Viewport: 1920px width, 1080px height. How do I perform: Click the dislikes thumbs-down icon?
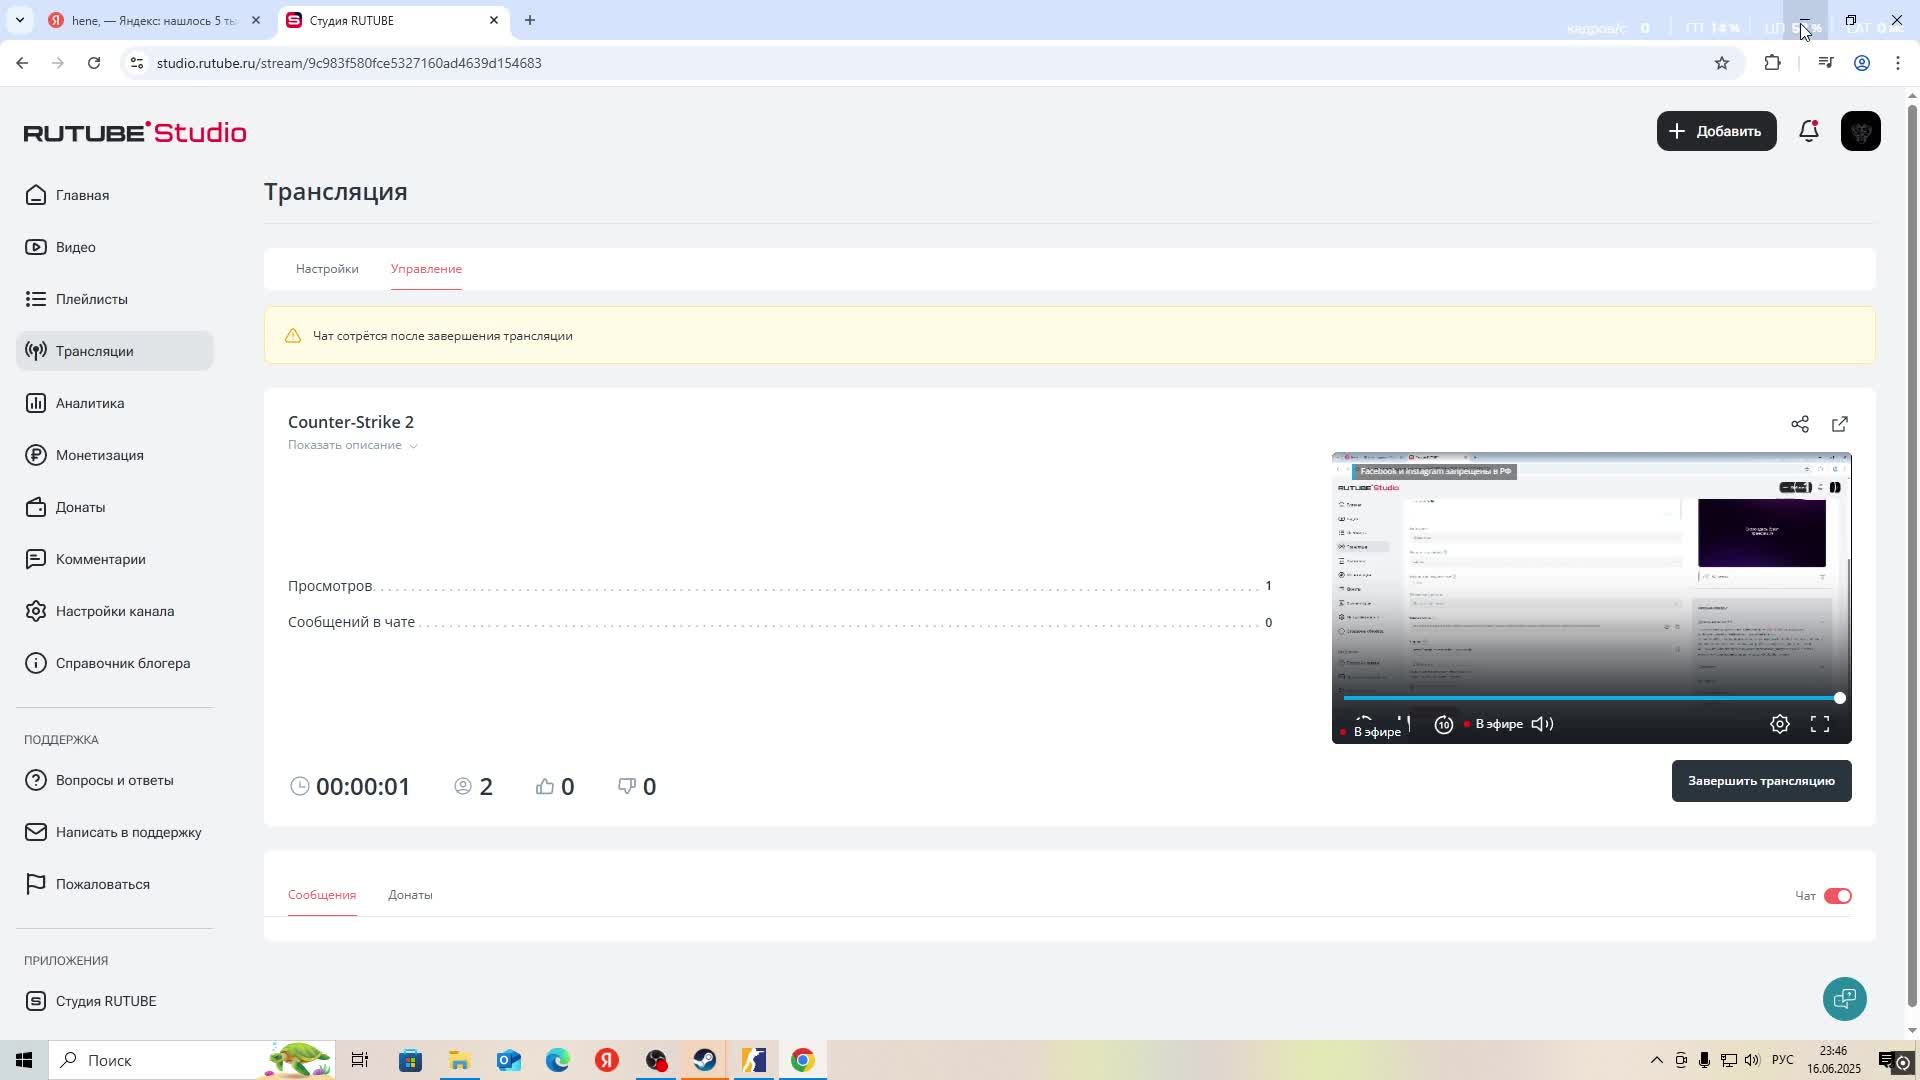[627, 786]
